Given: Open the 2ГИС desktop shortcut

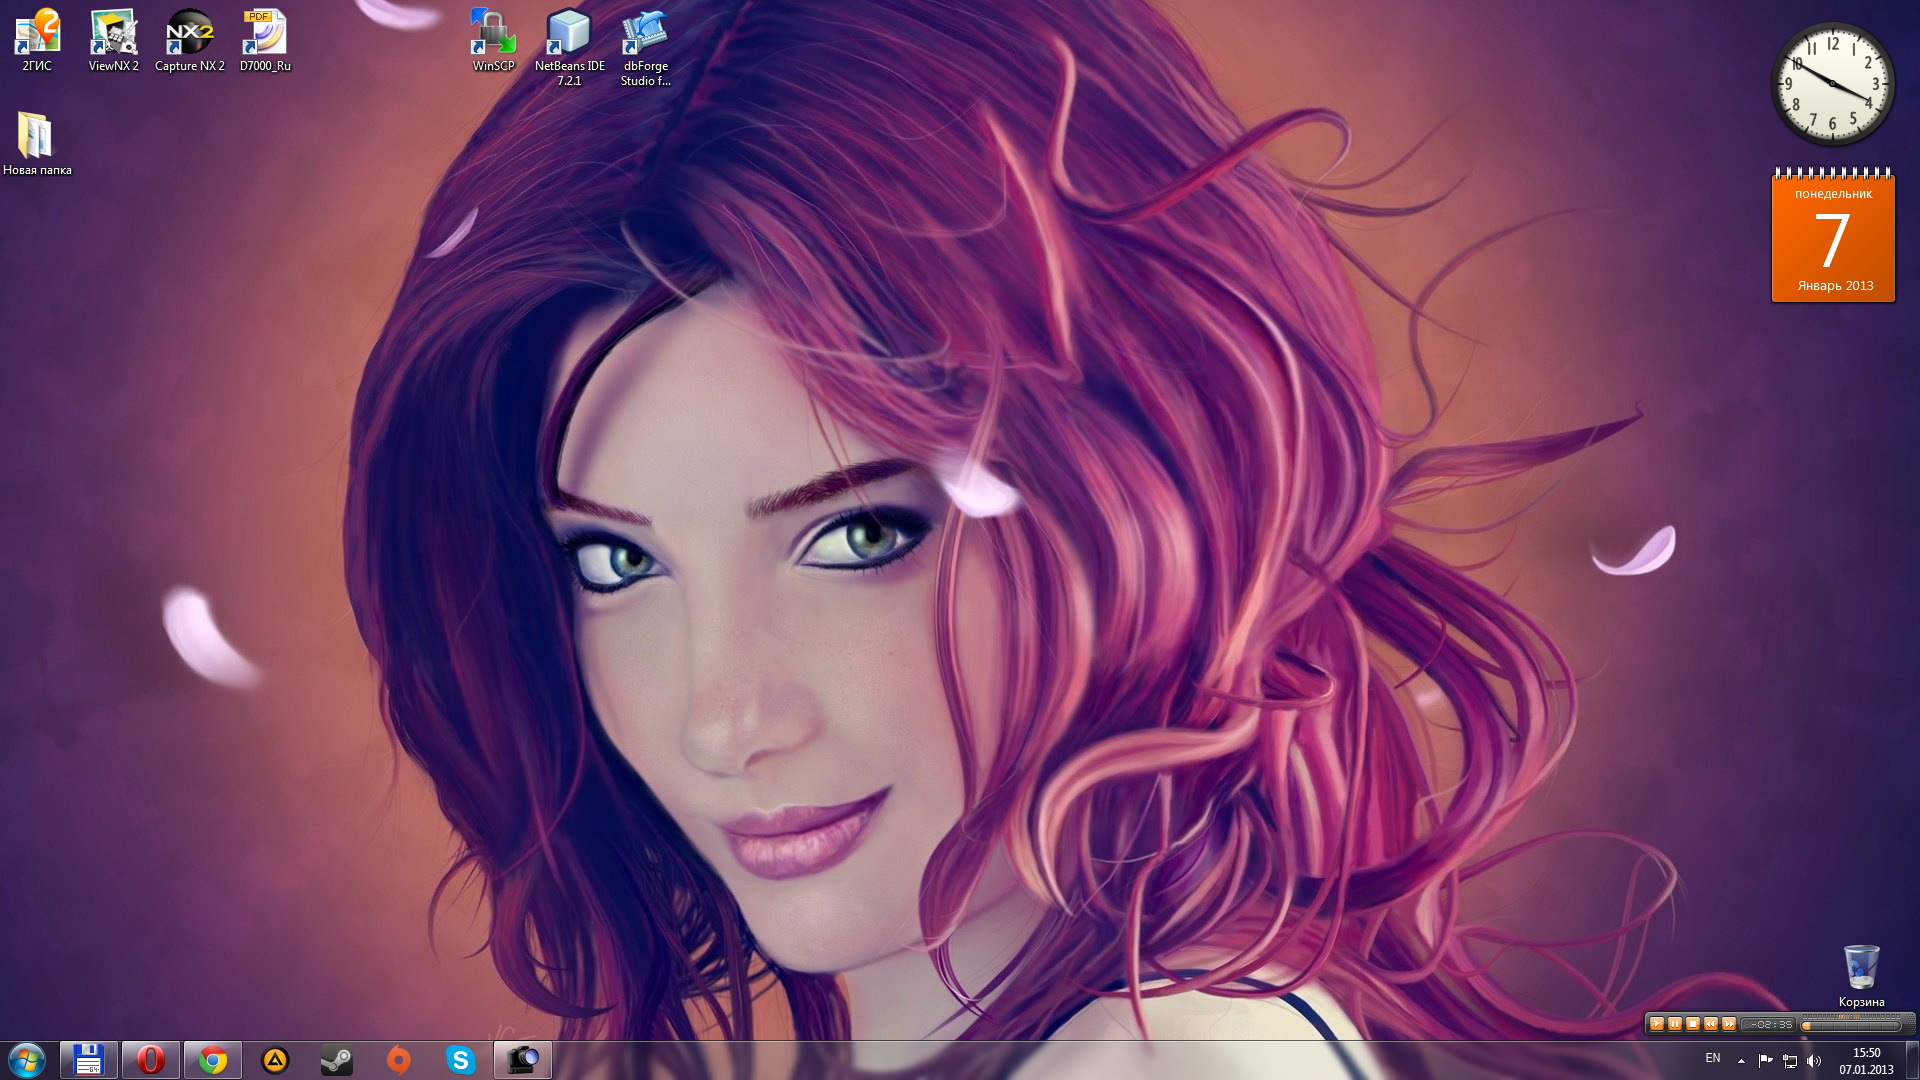Looking at the screenshot, I should coord(37,40).
